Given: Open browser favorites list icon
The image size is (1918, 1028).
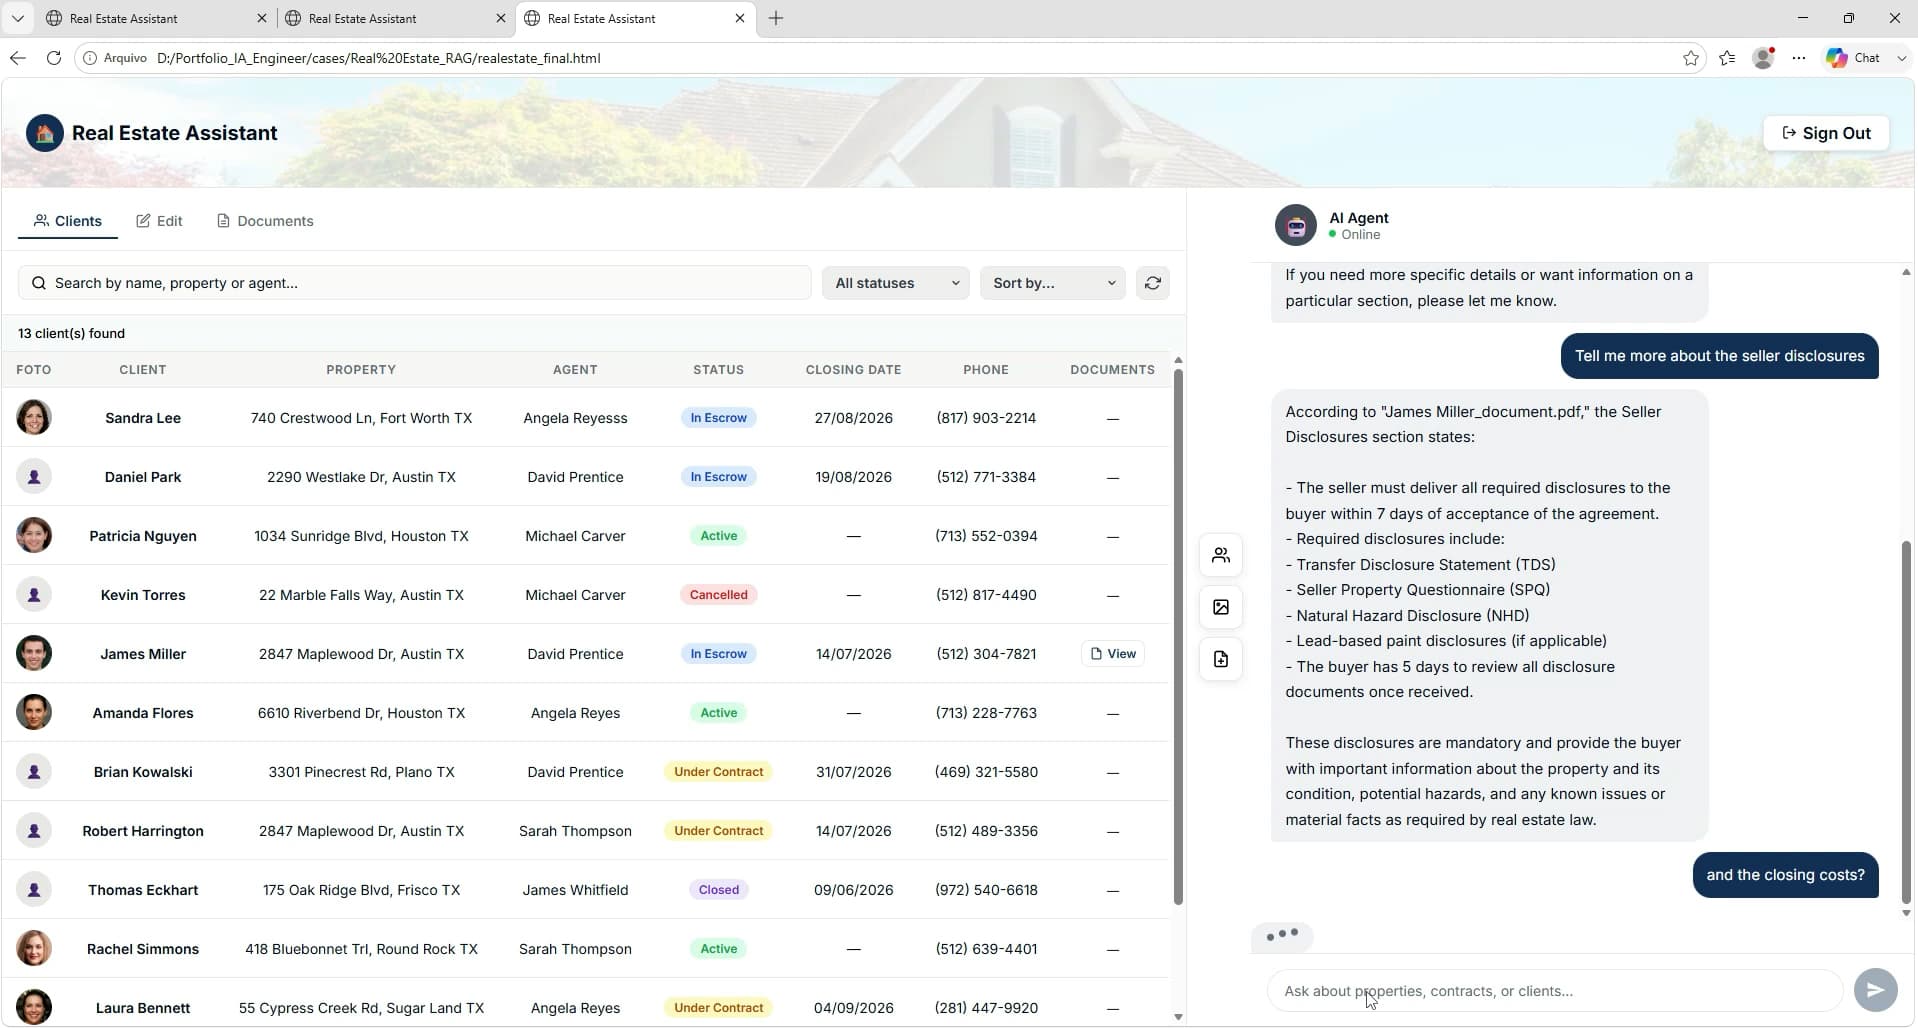Looking at the screenshot, I should click(x=1727, y=58).
